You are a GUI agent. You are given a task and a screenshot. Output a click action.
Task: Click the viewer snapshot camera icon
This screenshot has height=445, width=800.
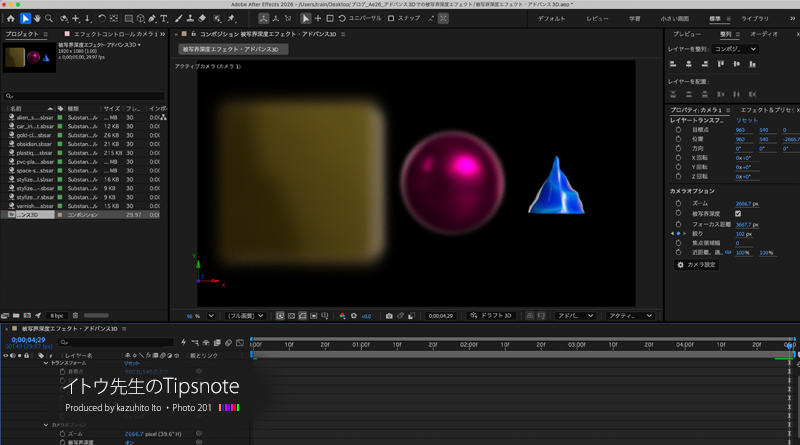389,316
